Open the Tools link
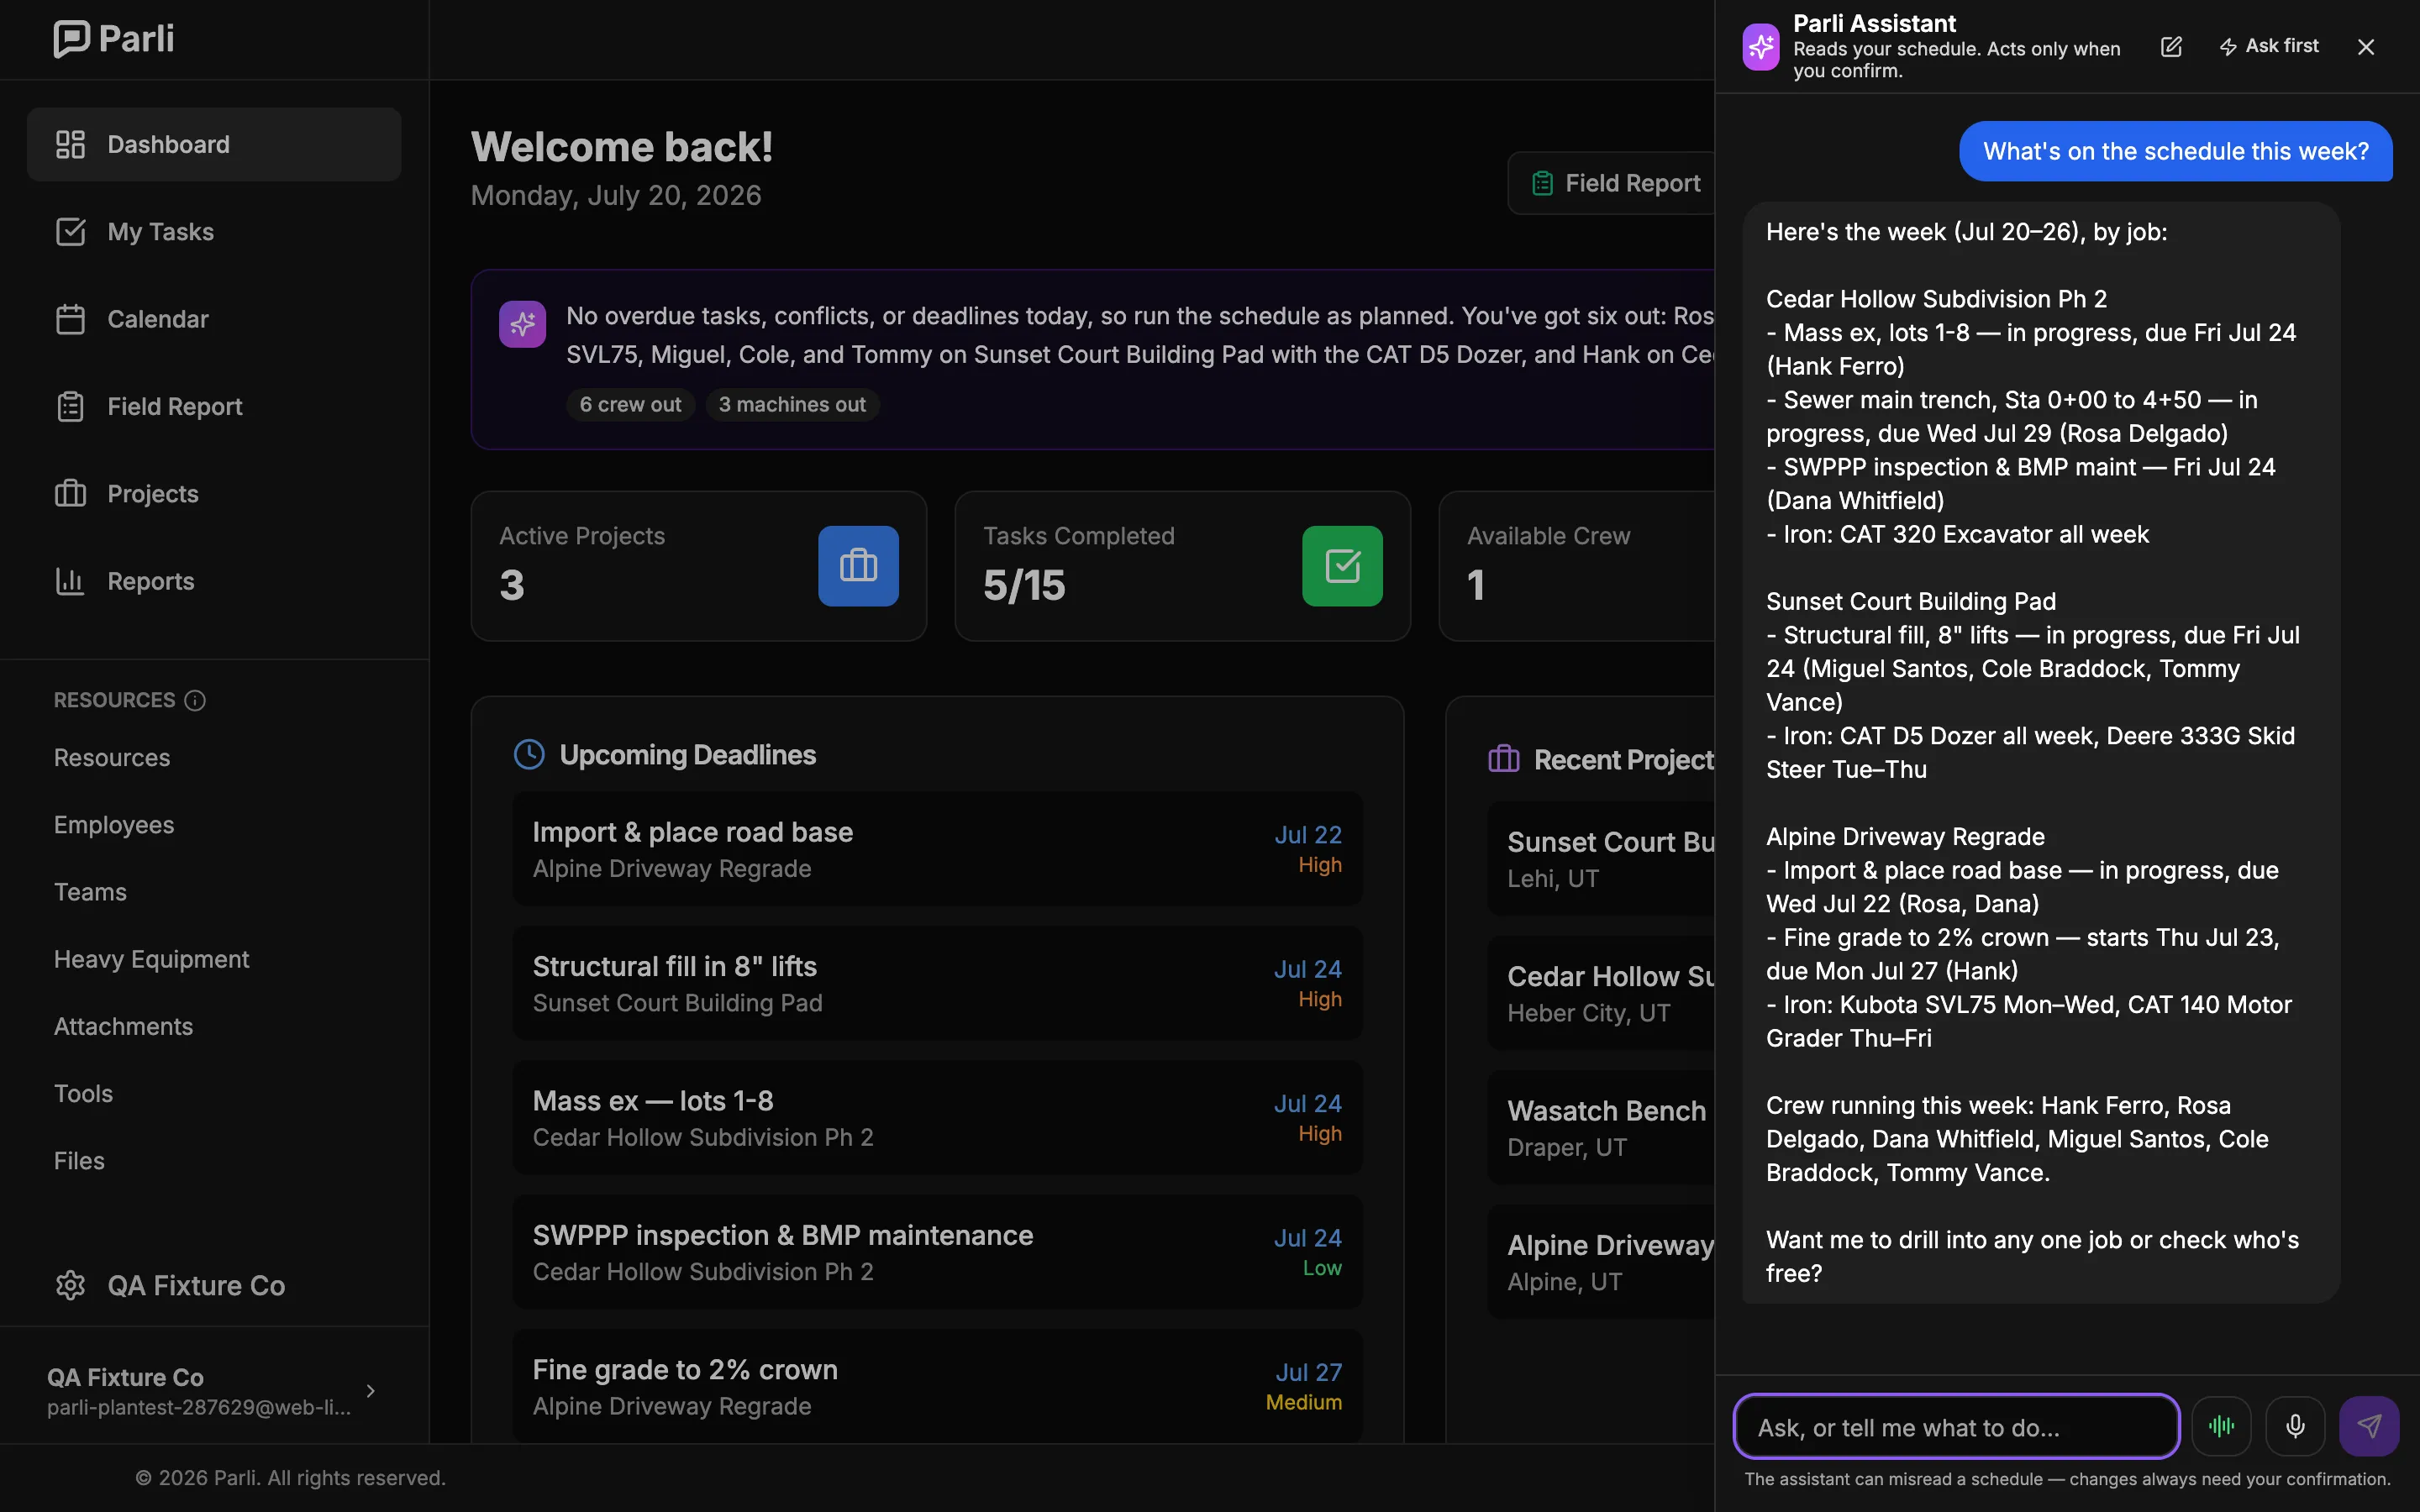The height and width of the screenshot is (1512, 2420). point(83,1093)
